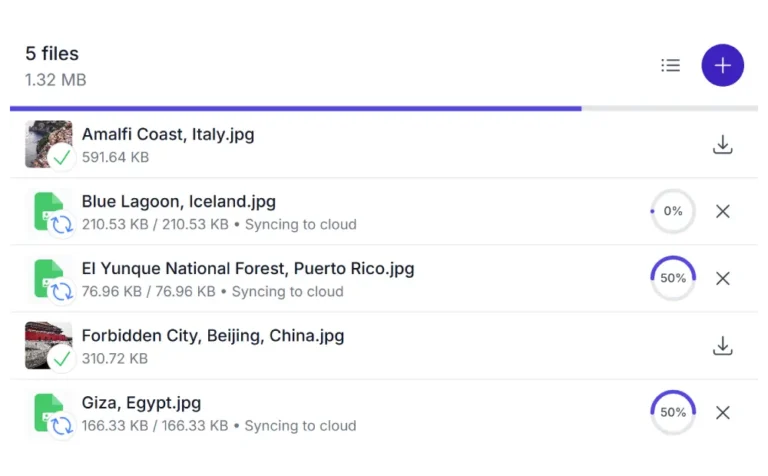Download Amalfi Coast, Italy.jpg

point(722,144)
